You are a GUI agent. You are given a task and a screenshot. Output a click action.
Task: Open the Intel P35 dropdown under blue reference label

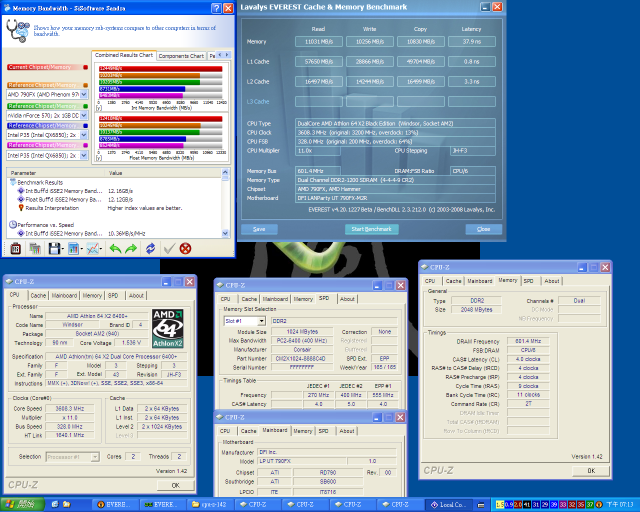pos(84,135)
